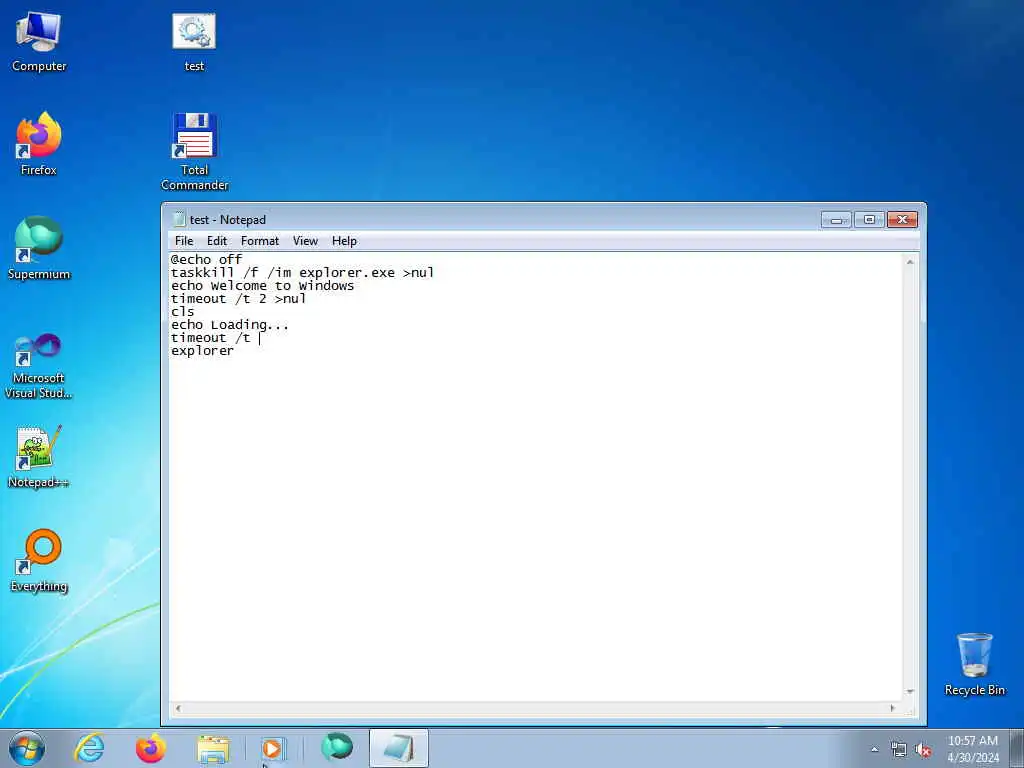Place cursor in 'echo Loading...' line
Viewport: 1024px width, 768px height.
point(229,325)
